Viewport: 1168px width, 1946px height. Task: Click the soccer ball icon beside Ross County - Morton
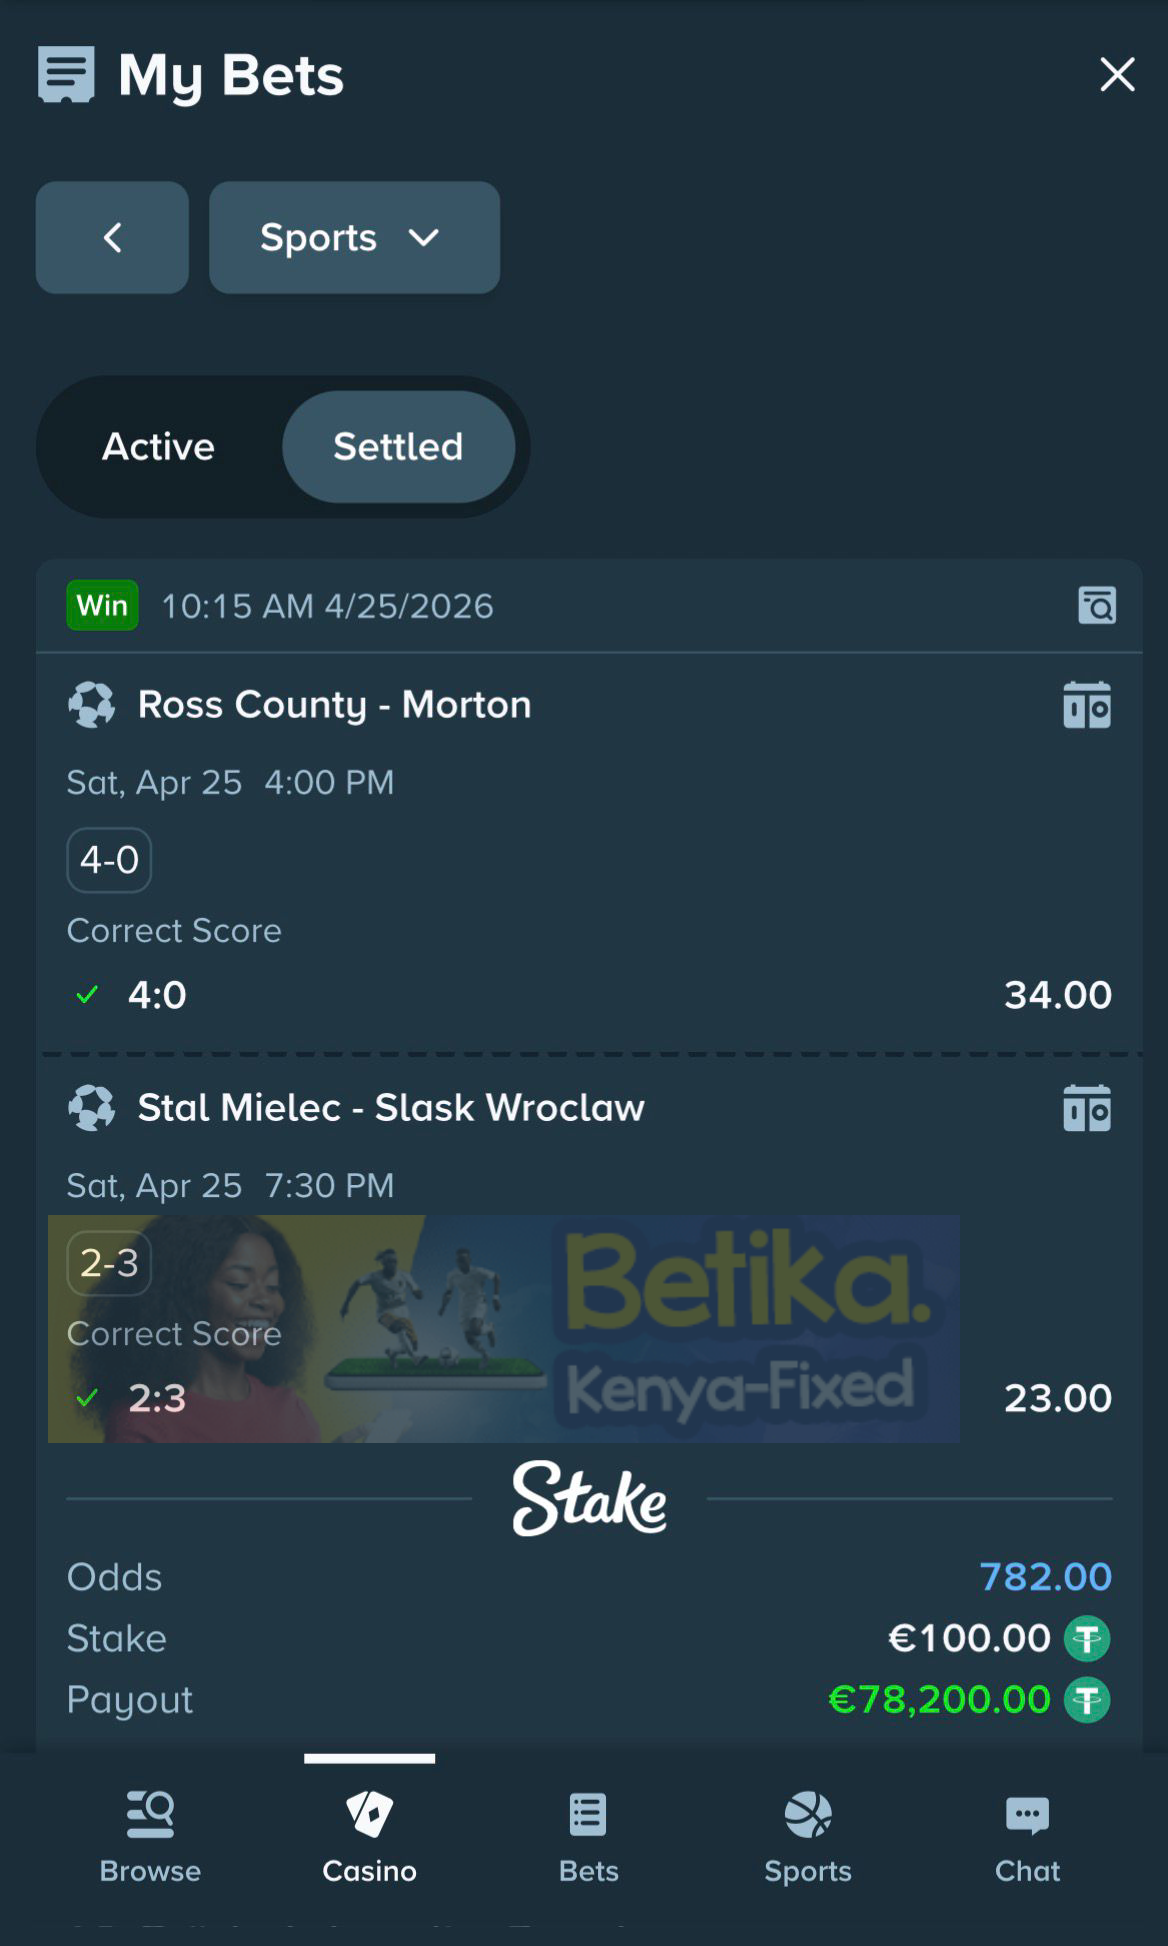[92, 704]
